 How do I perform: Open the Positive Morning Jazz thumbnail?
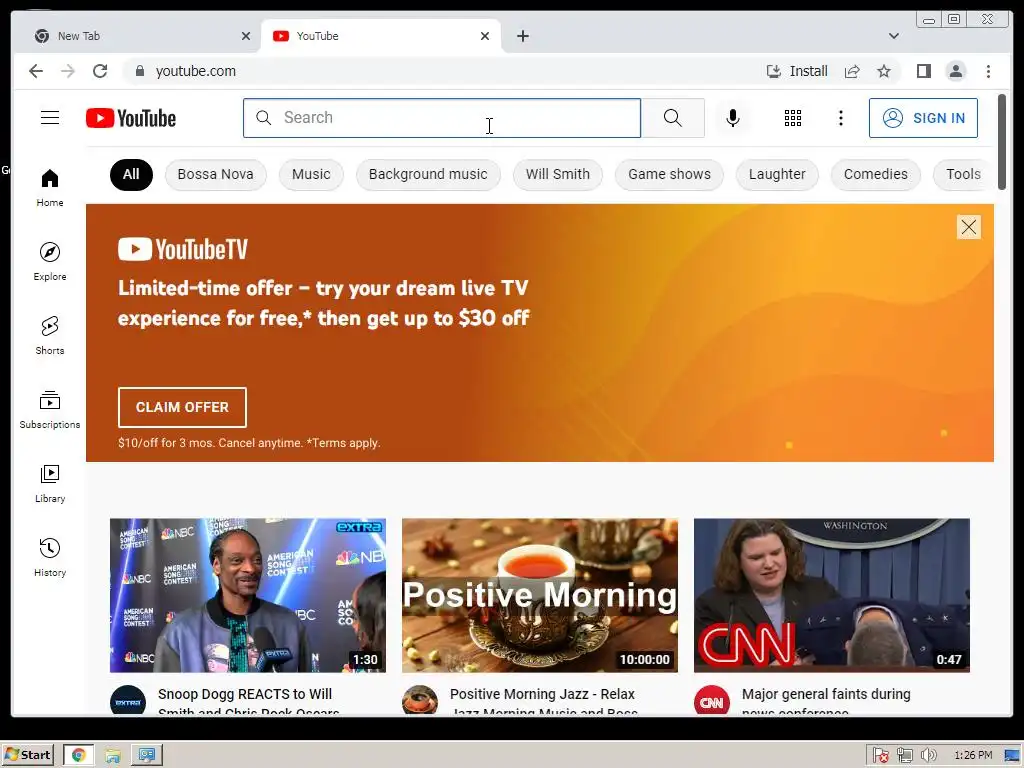539,595
